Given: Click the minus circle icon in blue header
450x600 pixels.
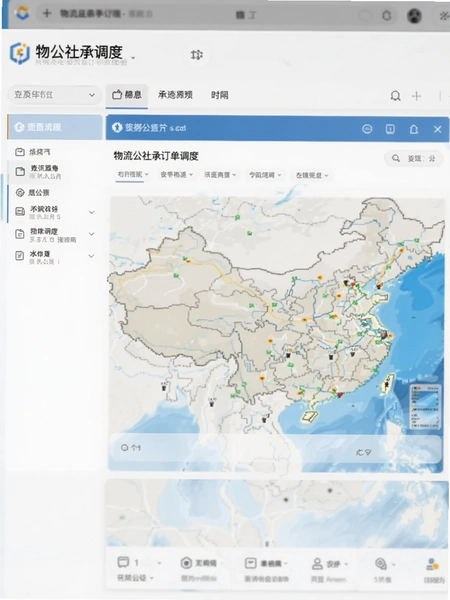Looking at the screenshot, I should click(367, 129).
